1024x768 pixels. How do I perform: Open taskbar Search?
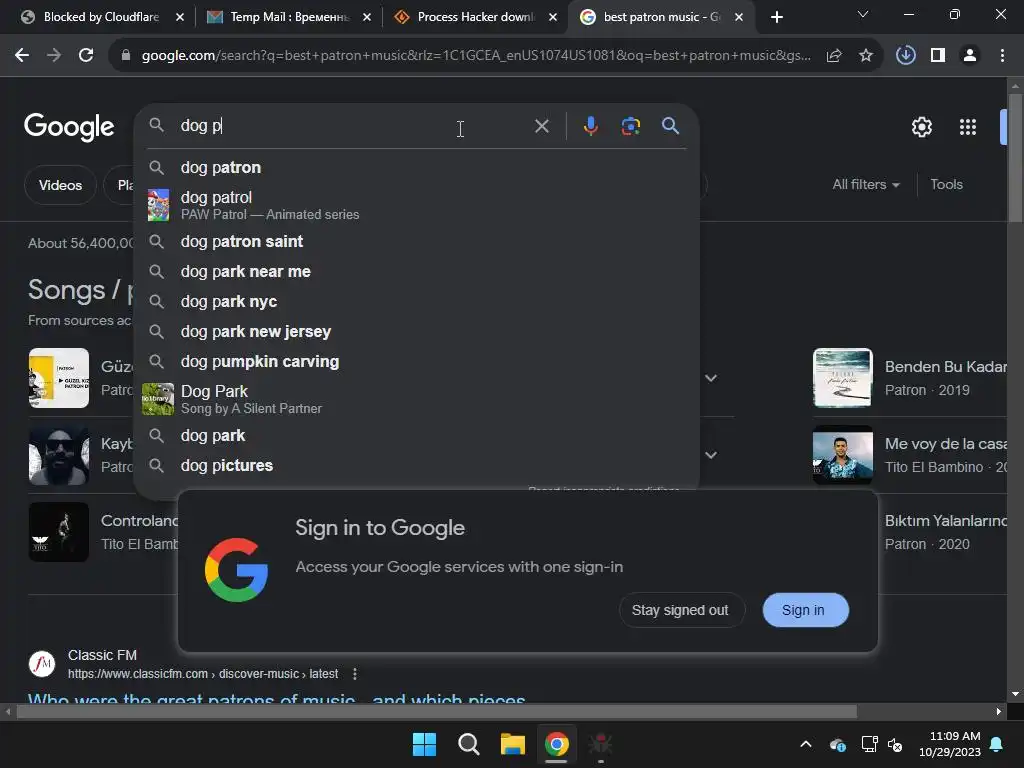click(468, 744)
